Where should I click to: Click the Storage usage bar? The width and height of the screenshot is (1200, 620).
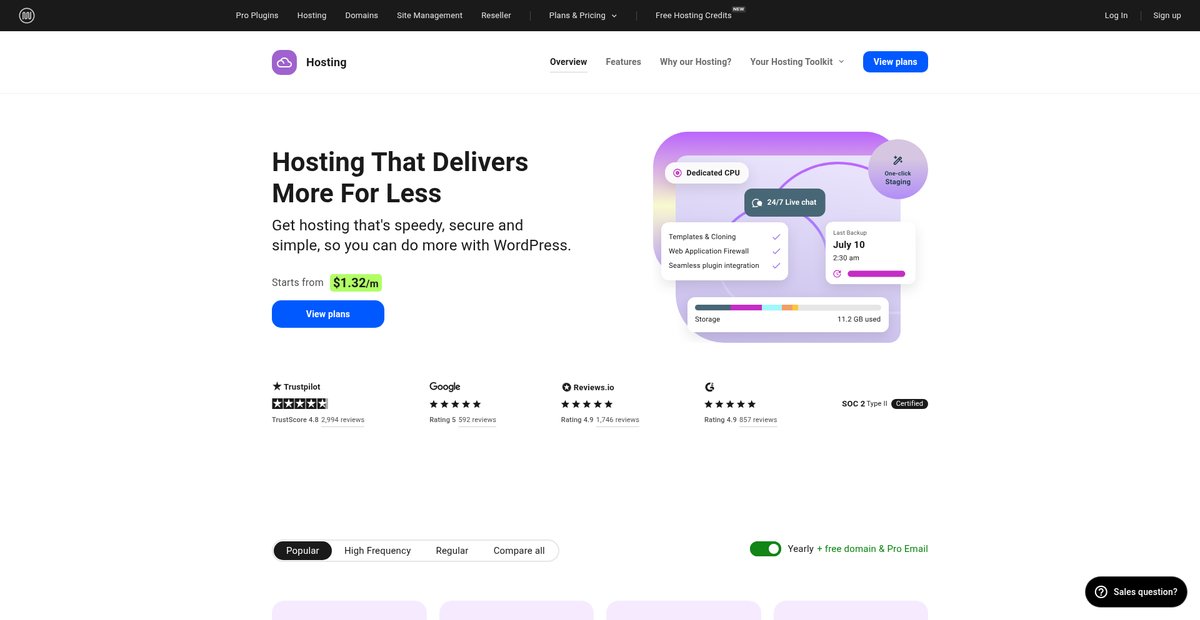pos(788,307)
